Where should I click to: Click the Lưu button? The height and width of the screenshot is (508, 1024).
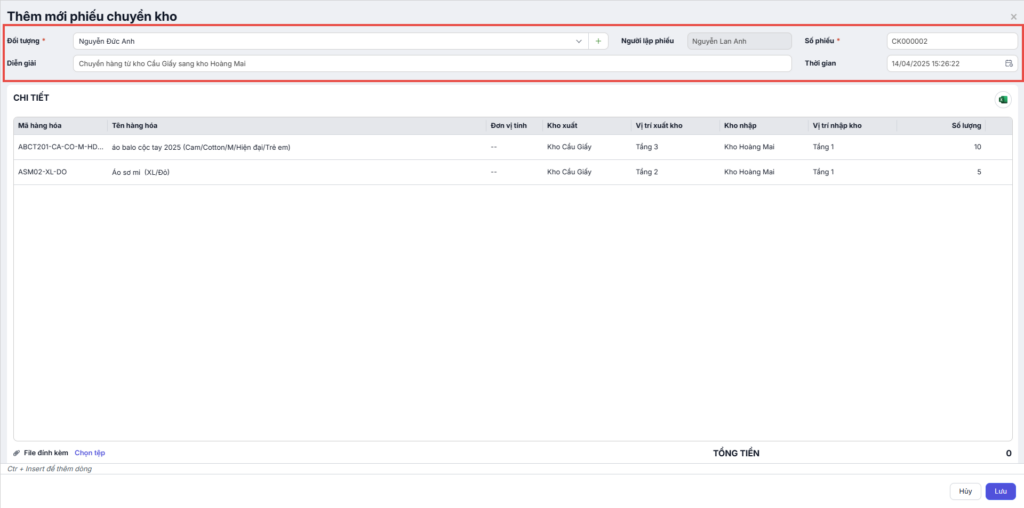(1000, 491)
